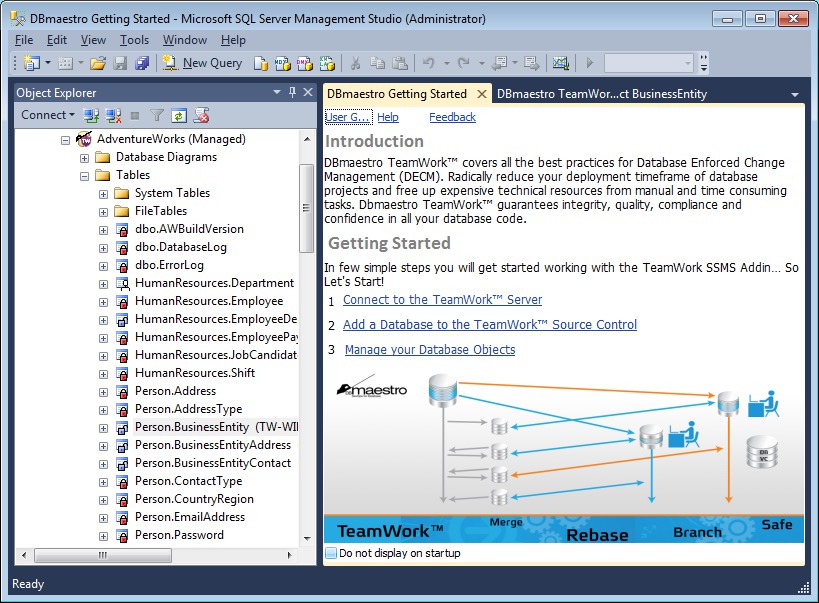Open the New Project dropdown arrow
This screenshot has height=603, width=819.
(x=48, y=63)
